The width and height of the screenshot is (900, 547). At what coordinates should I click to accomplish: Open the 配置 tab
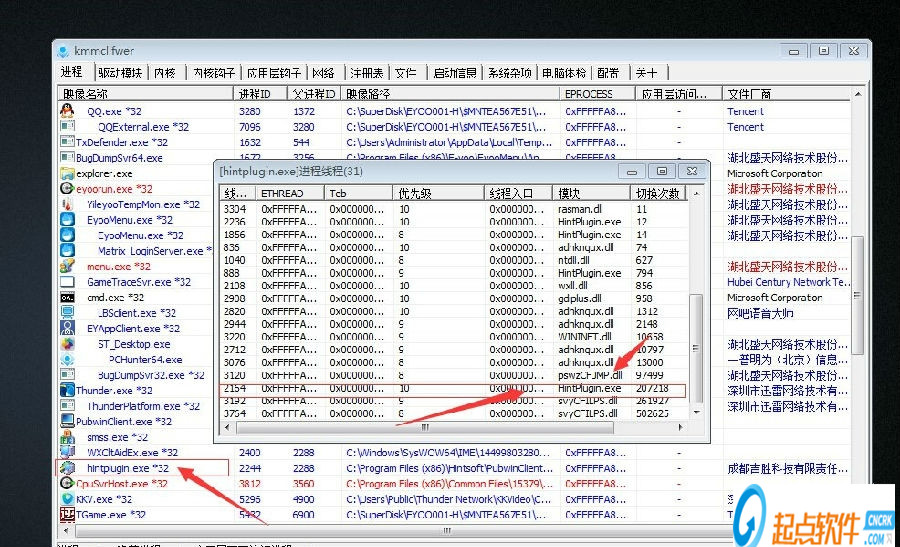[608, 73]
